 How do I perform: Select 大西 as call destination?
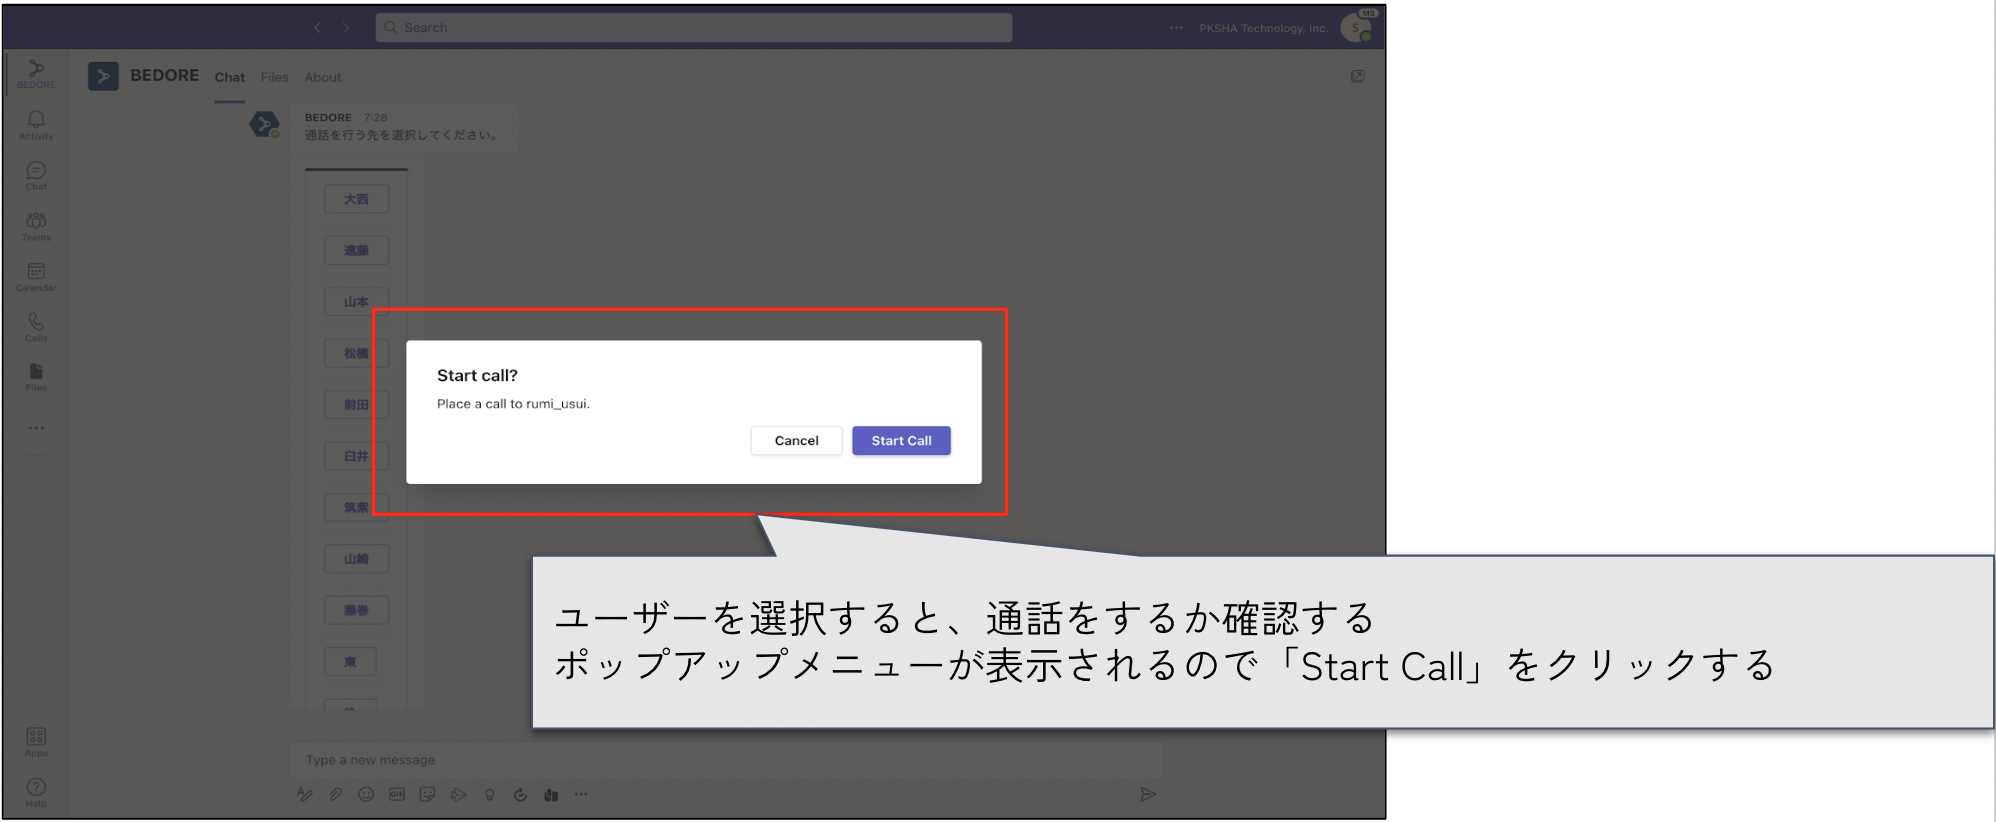tap(356, 199)
